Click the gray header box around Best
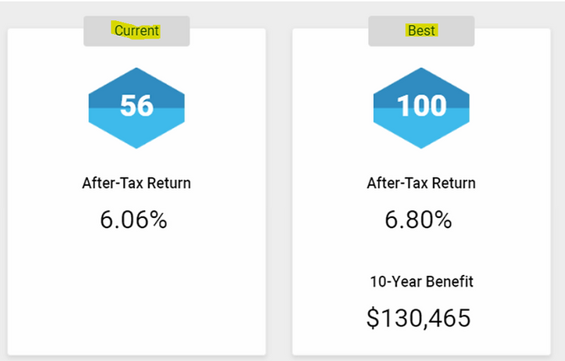This screenshot has height=361, width=565. tap(421, 31)
